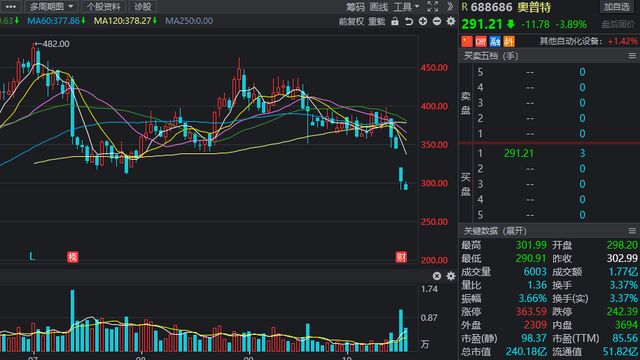640x360 pixels.
Task: Click the double chevron collapse icon
Action: pos(450,7)
